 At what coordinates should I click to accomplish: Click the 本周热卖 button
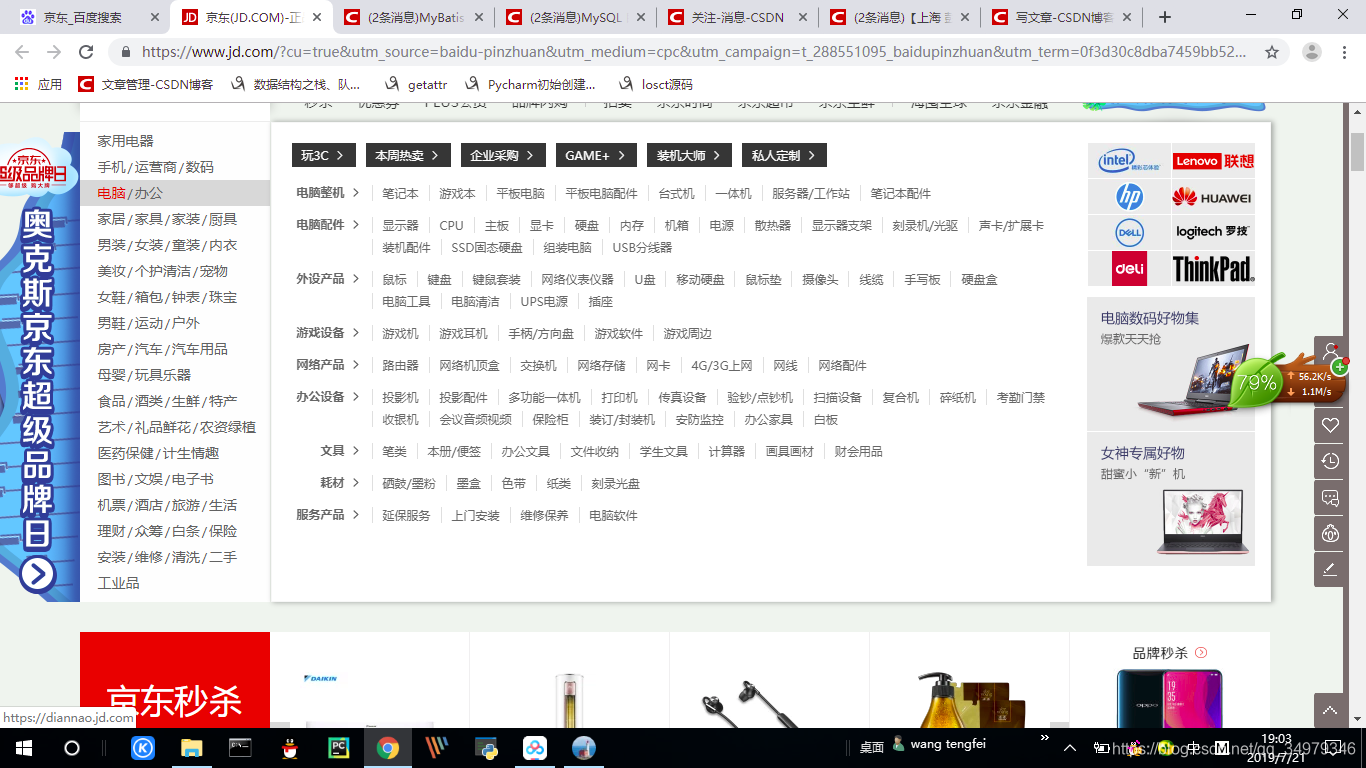(x=408, y=155)
